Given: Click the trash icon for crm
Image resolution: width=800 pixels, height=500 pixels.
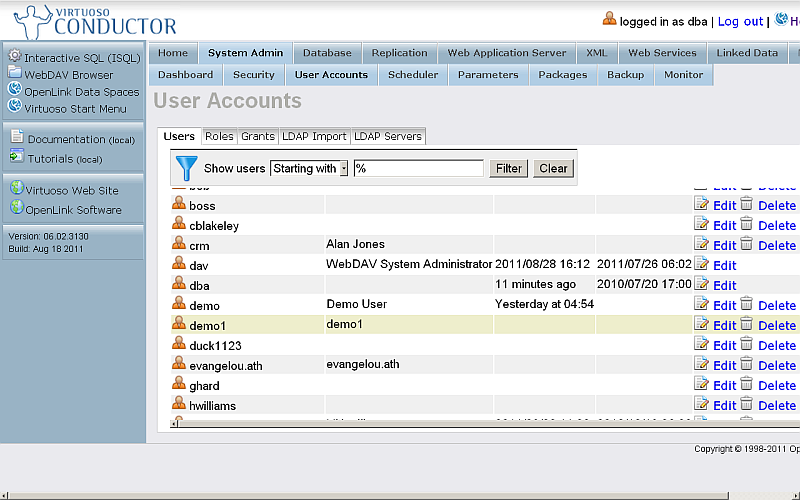Looking at the screenshot, I should point(746,243).
